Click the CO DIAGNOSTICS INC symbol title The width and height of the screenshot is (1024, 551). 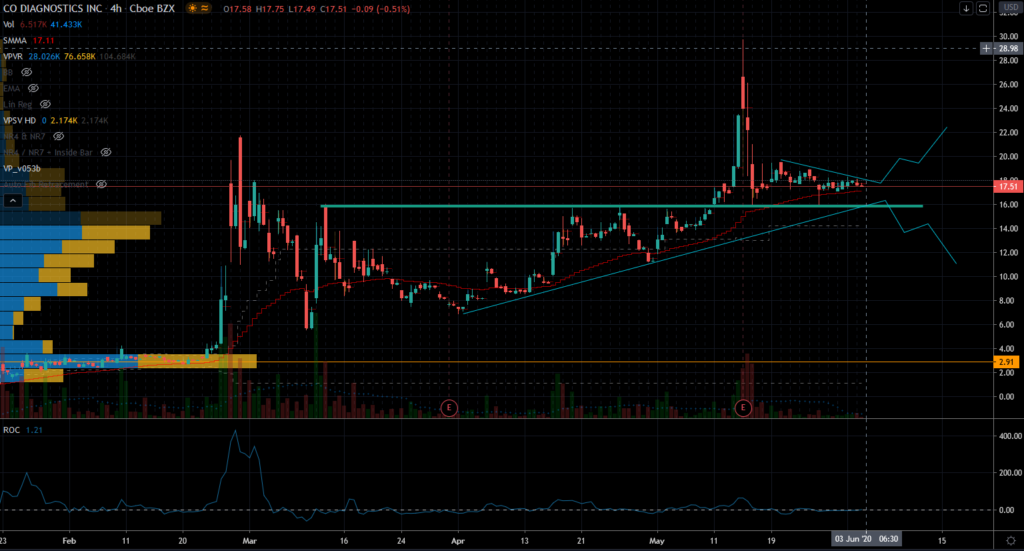point(53,8)
